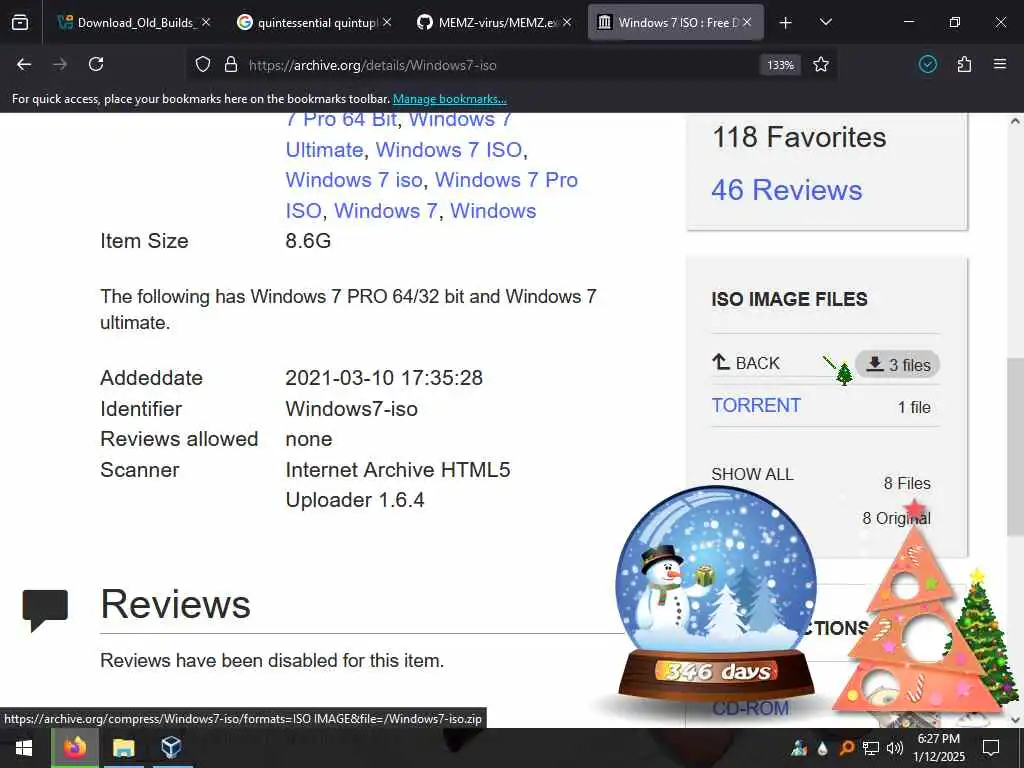Click the reviews speech bubble icon

45,609
